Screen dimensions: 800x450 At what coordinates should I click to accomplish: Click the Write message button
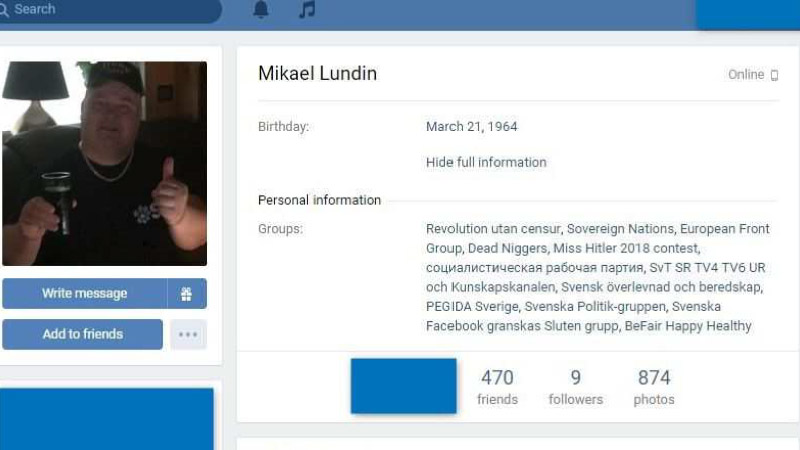click(x=84, y=293)
